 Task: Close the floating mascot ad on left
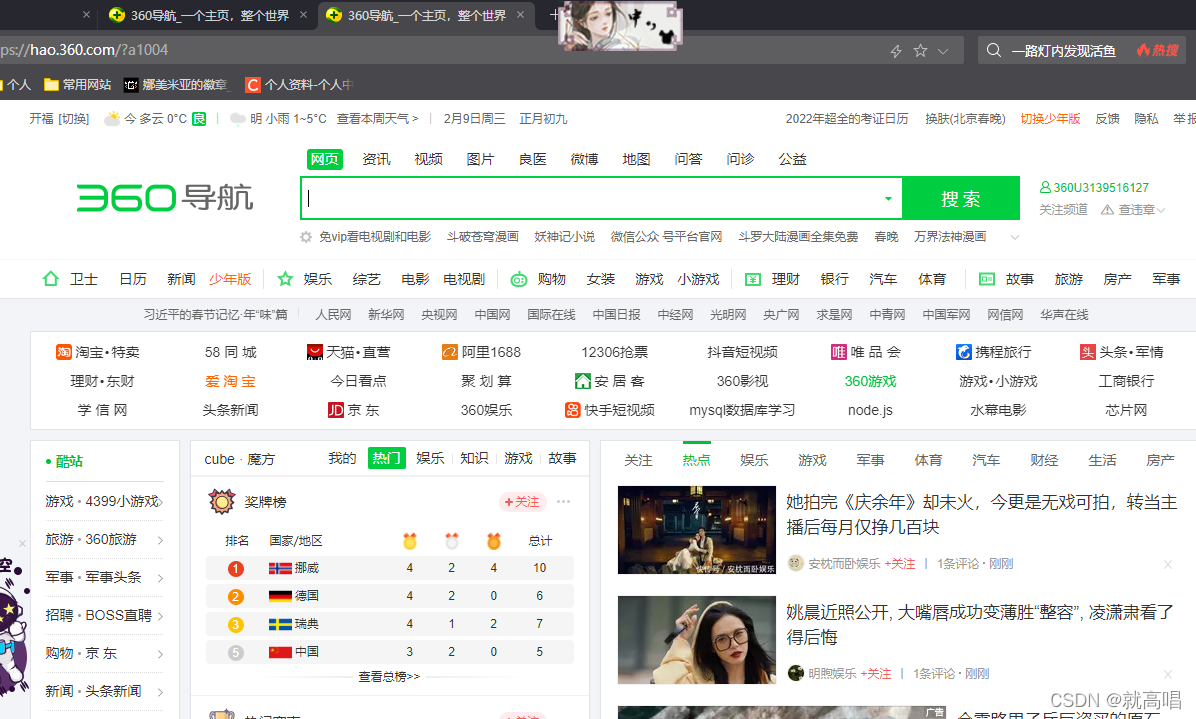(22, 544)
